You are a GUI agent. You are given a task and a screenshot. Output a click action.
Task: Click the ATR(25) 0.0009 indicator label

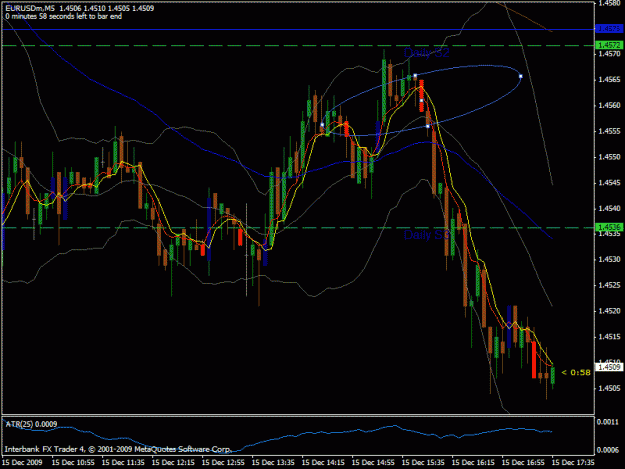click(31, 424)
